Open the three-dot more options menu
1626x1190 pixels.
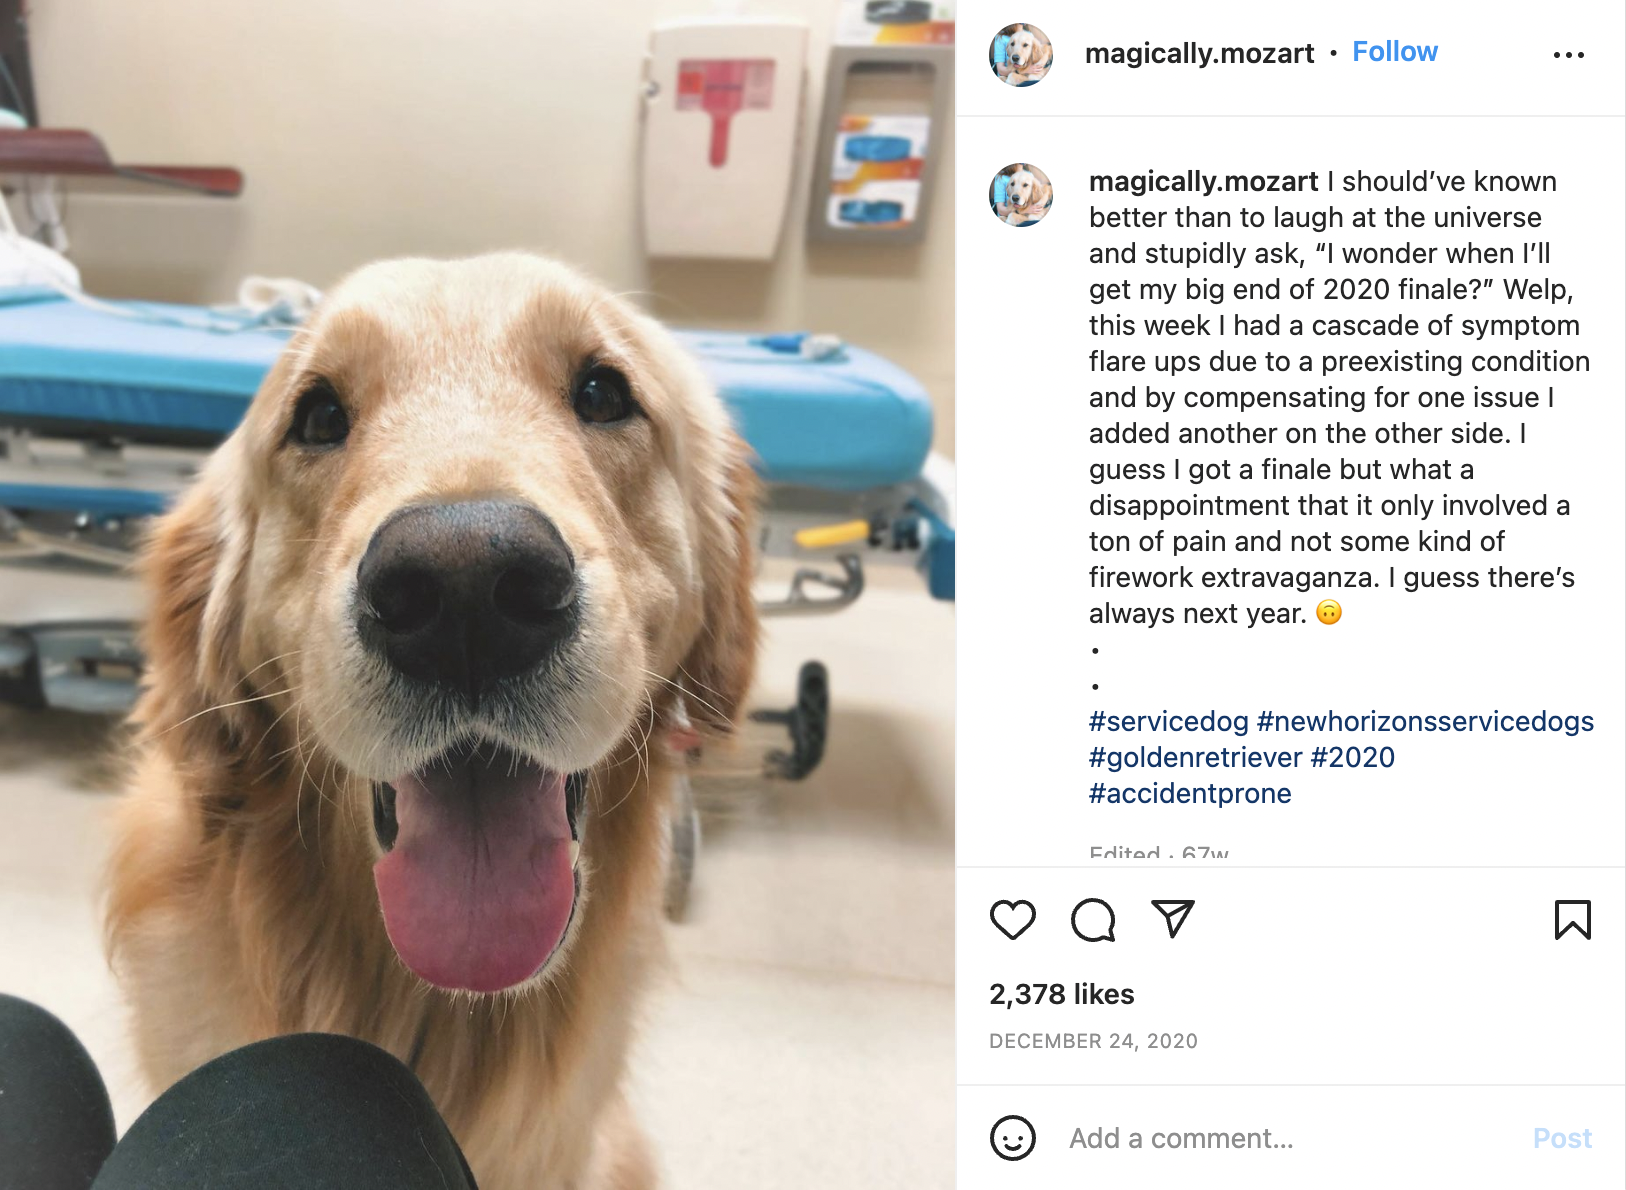click(x=1568, y=55)
